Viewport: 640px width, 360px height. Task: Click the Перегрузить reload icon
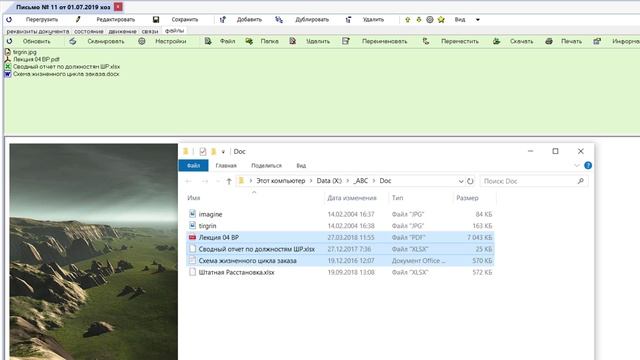tap(9, 20)
